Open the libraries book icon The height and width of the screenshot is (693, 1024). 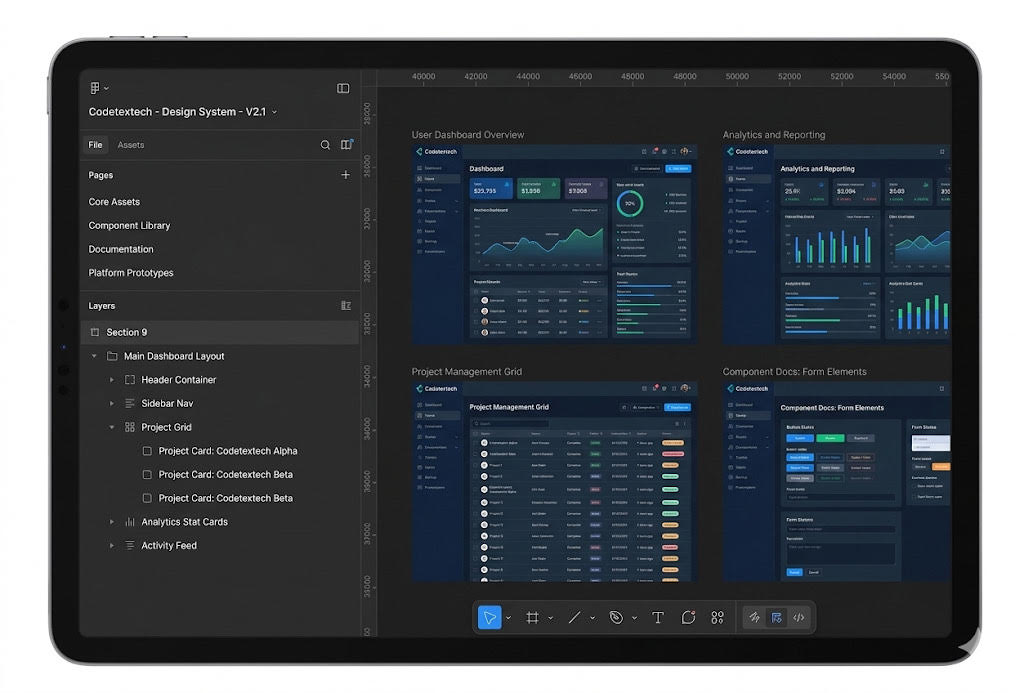pos(346,144)
